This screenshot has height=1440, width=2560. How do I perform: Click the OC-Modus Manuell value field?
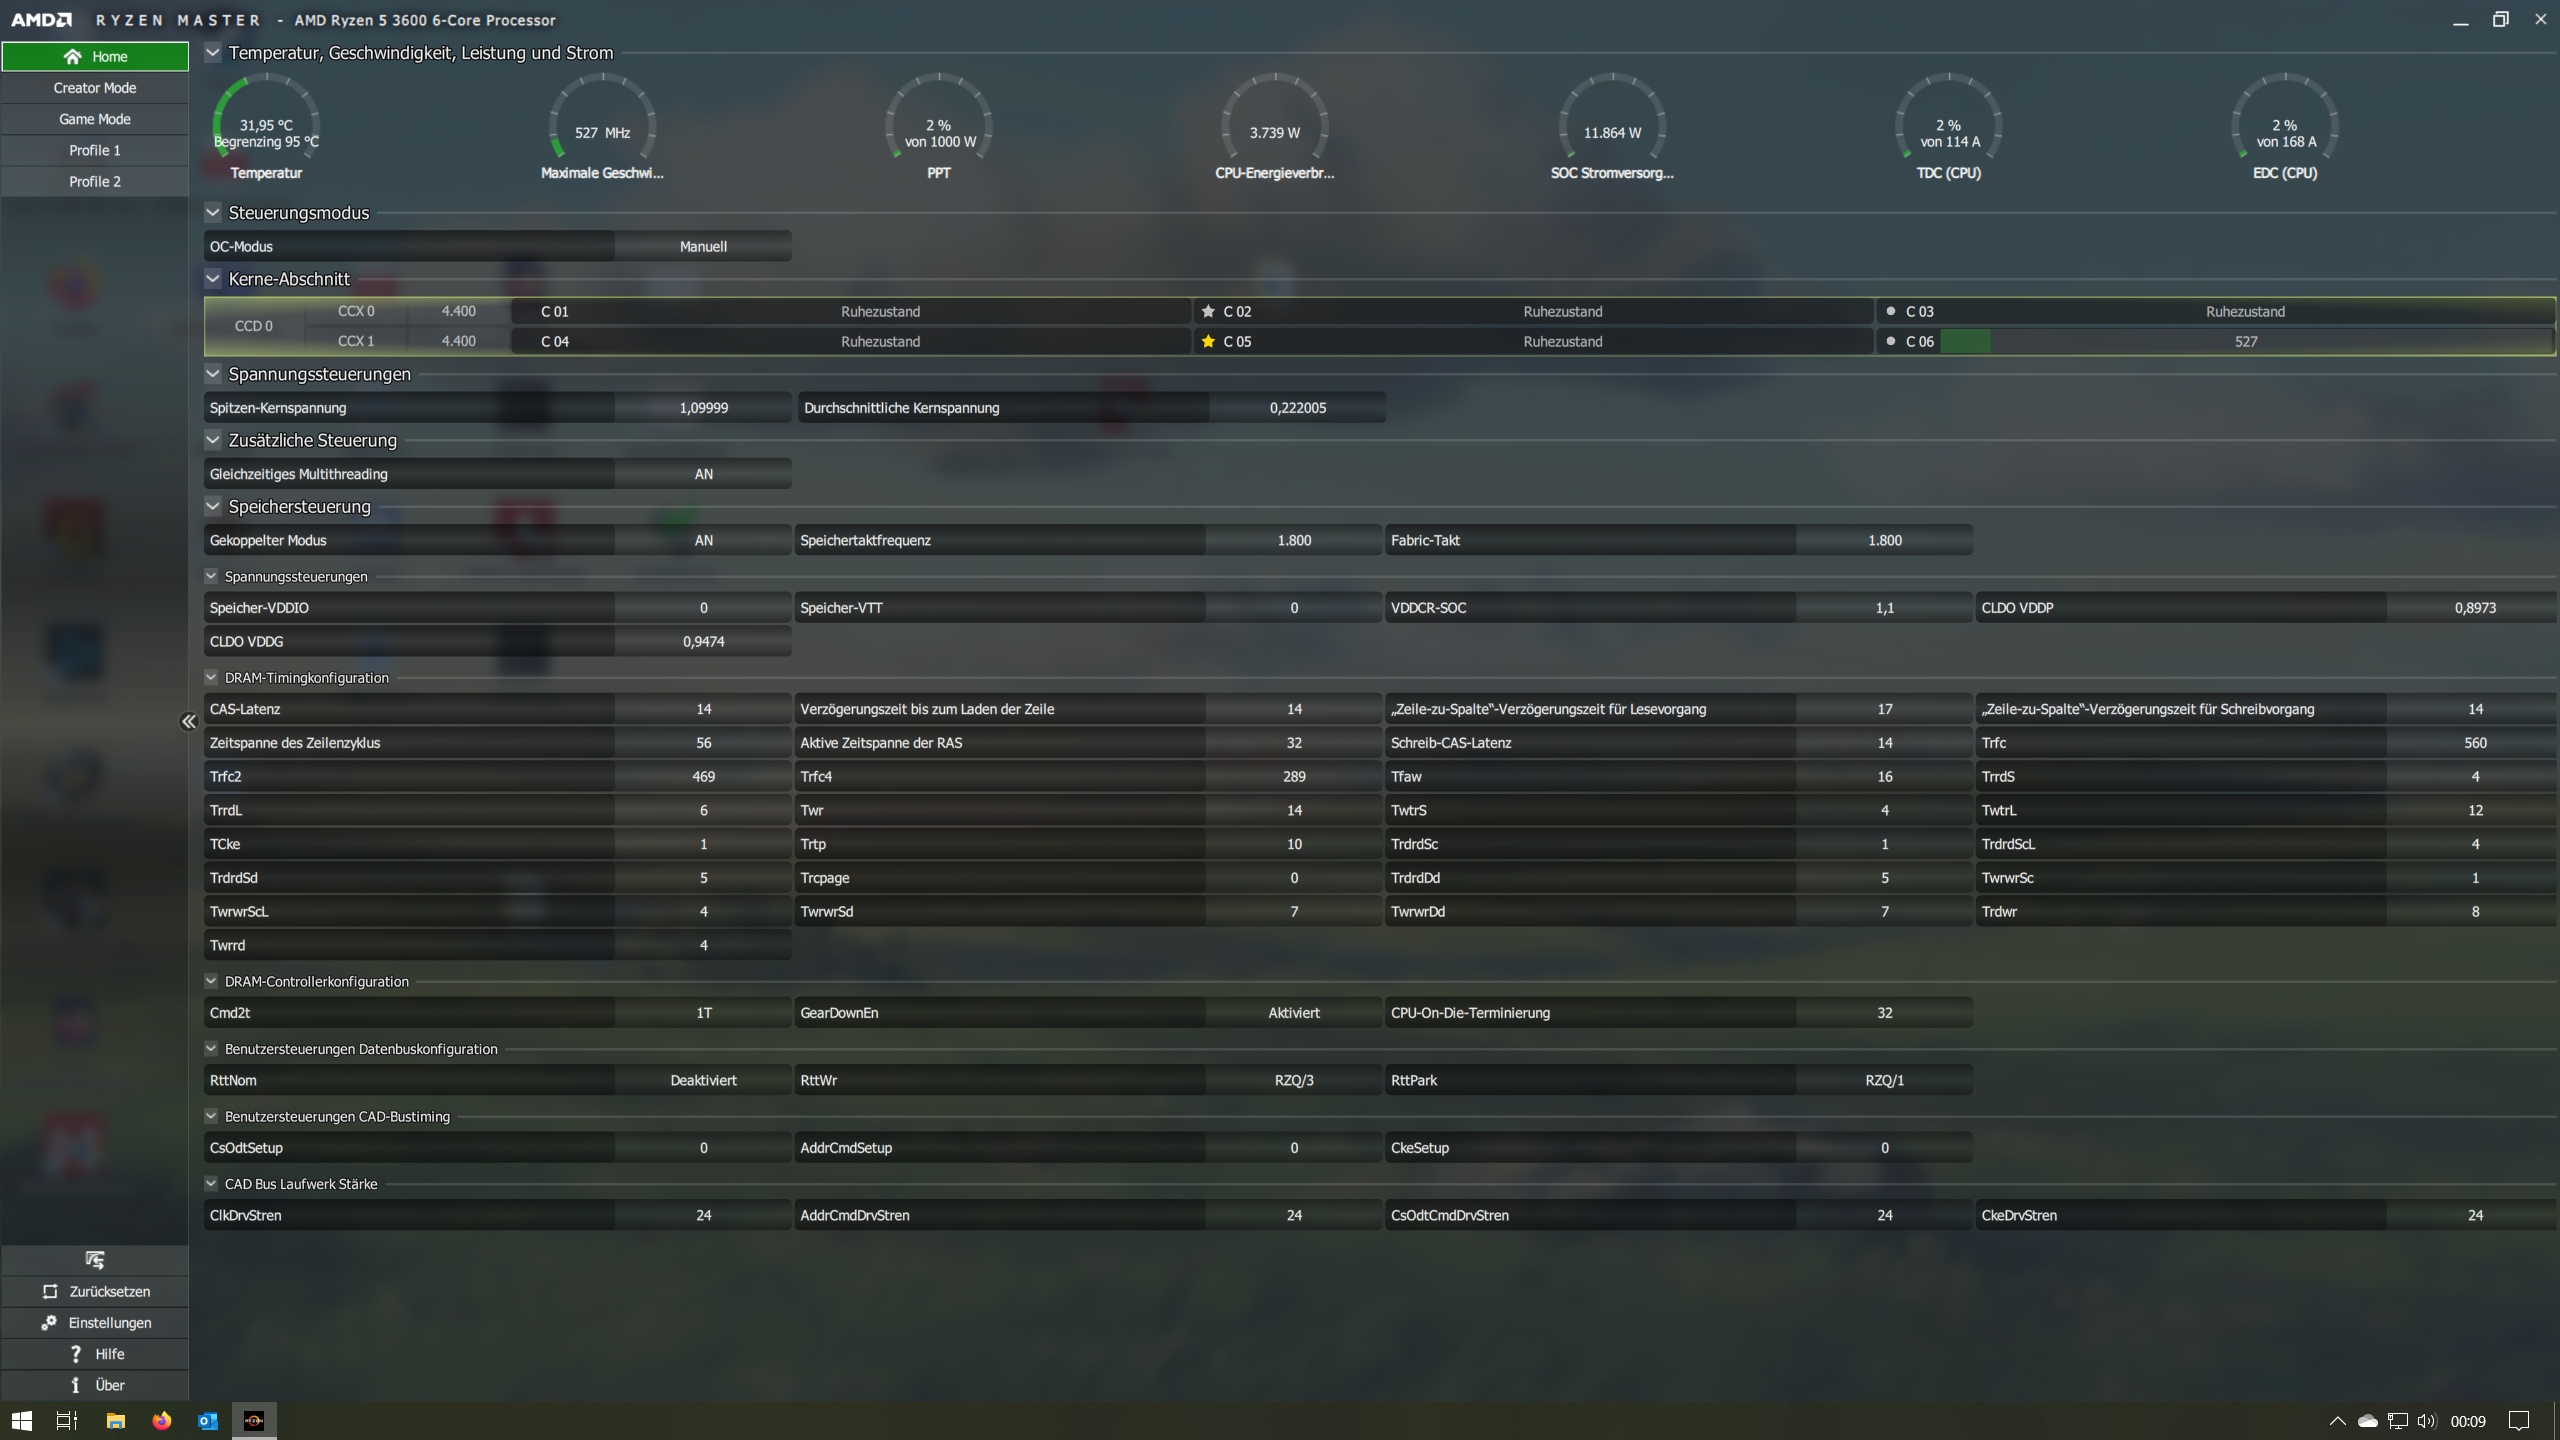coord(703,246)
